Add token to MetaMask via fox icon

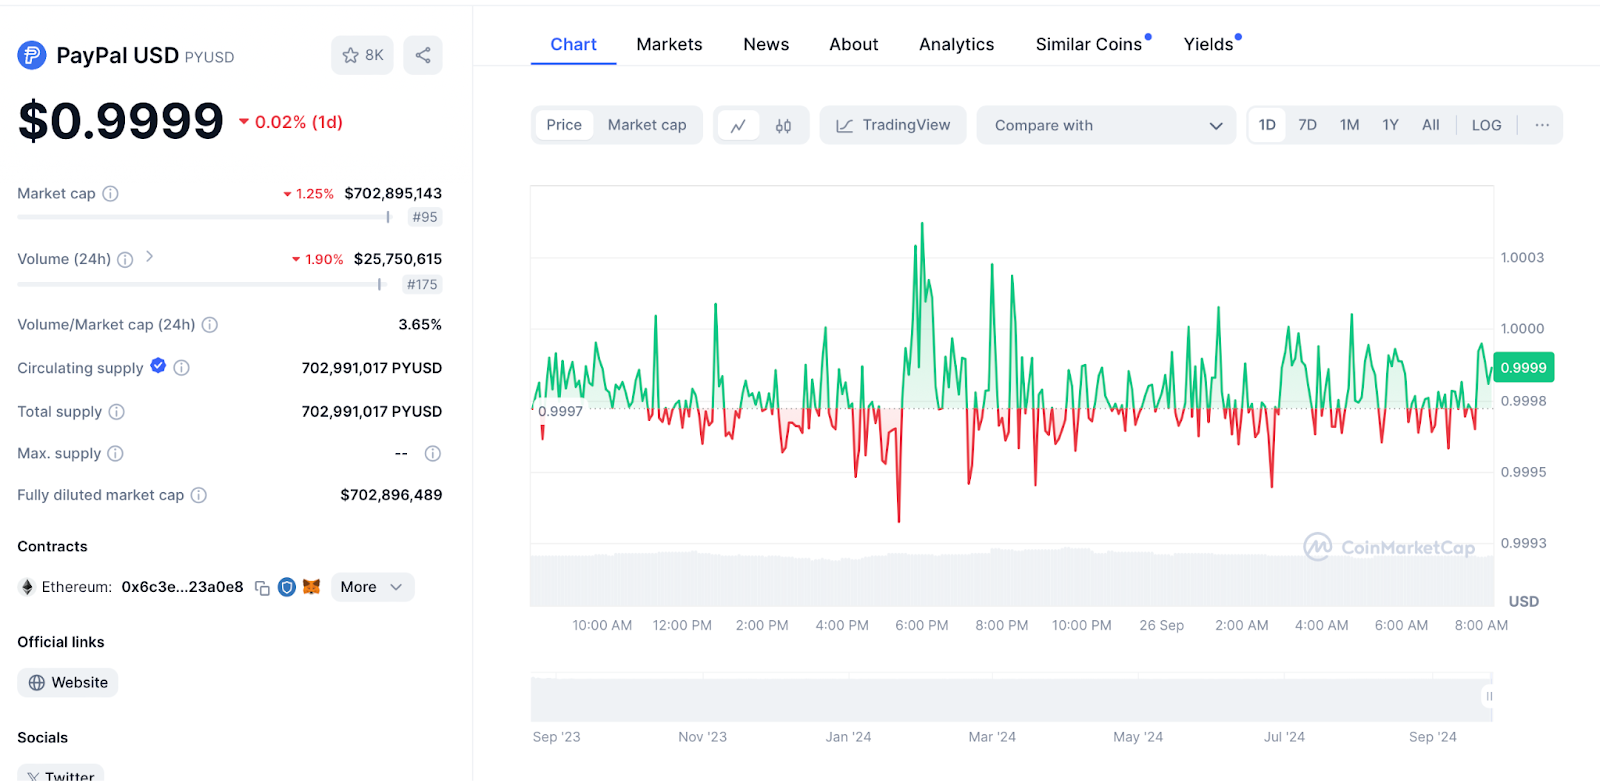pos(312,587)
